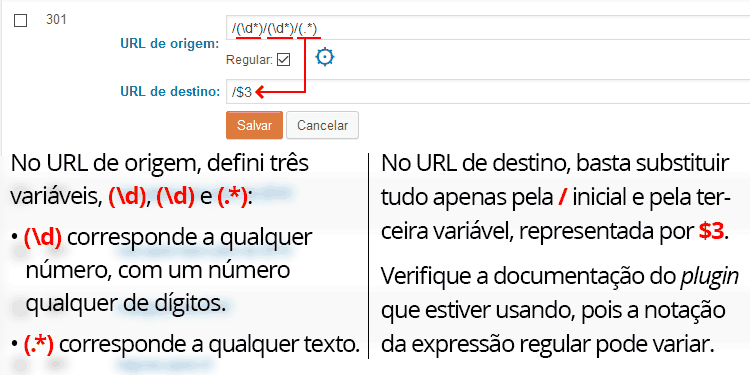Uncheck the Regular expression checkbox
750x375 pixels.
(x=284, y=60)
